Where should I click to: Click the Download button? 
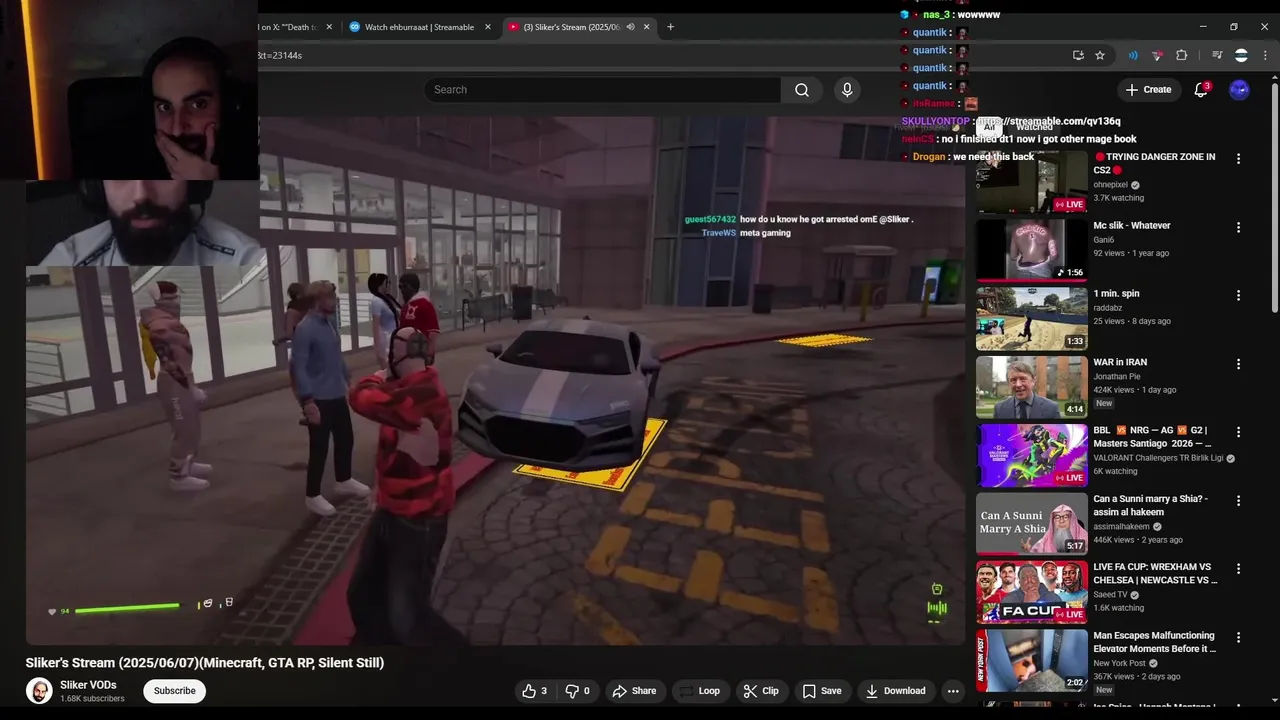click(895, 691)
